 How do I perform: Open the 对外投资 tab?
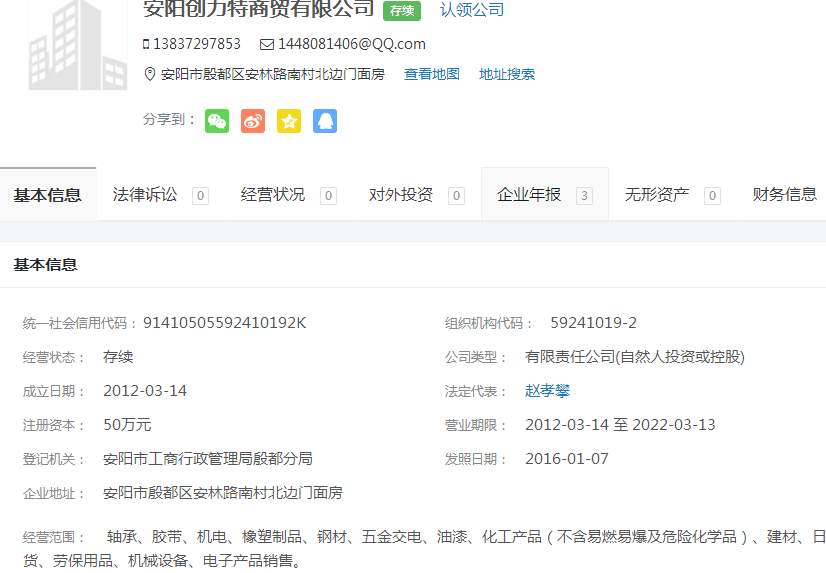click(401, 195)
